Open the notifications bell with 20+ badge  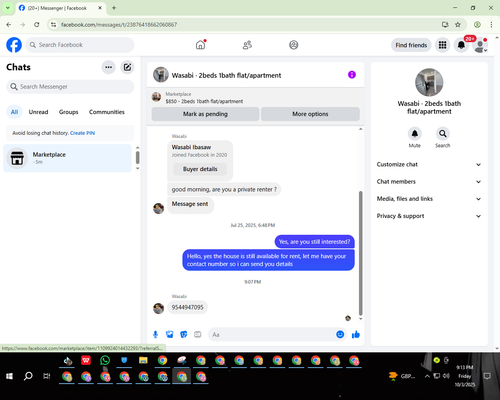point(461,45)
